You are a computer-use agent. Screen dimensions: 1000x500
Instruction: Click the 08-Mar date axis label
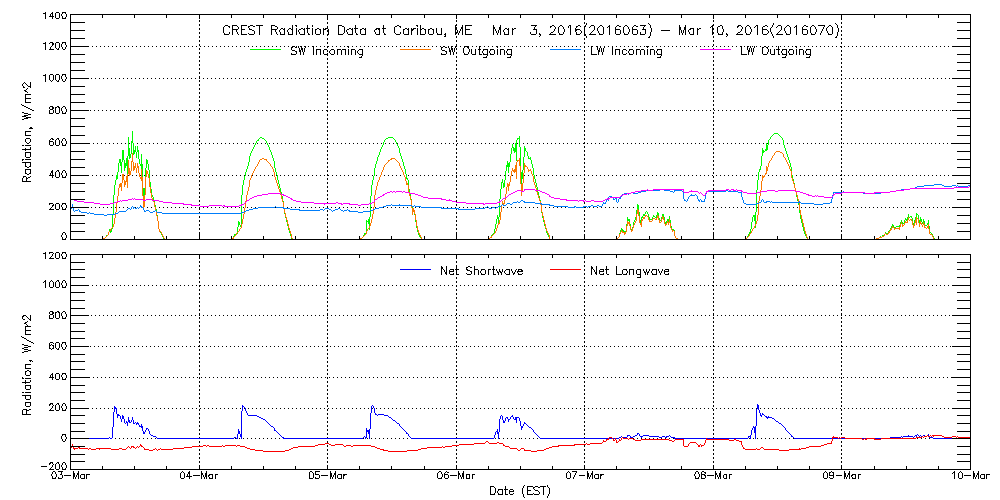[713, 477]
